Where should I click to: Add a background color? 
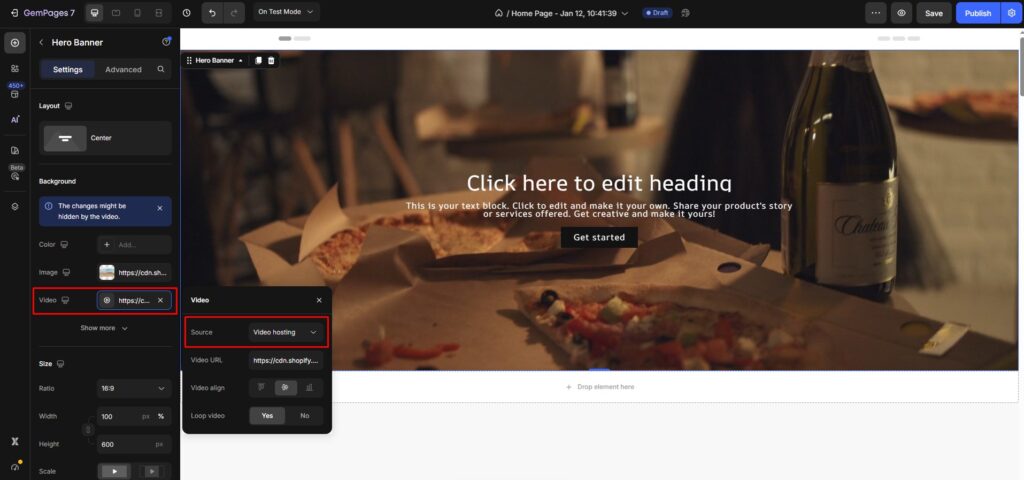pyautogui.click(x=134, y=245)
